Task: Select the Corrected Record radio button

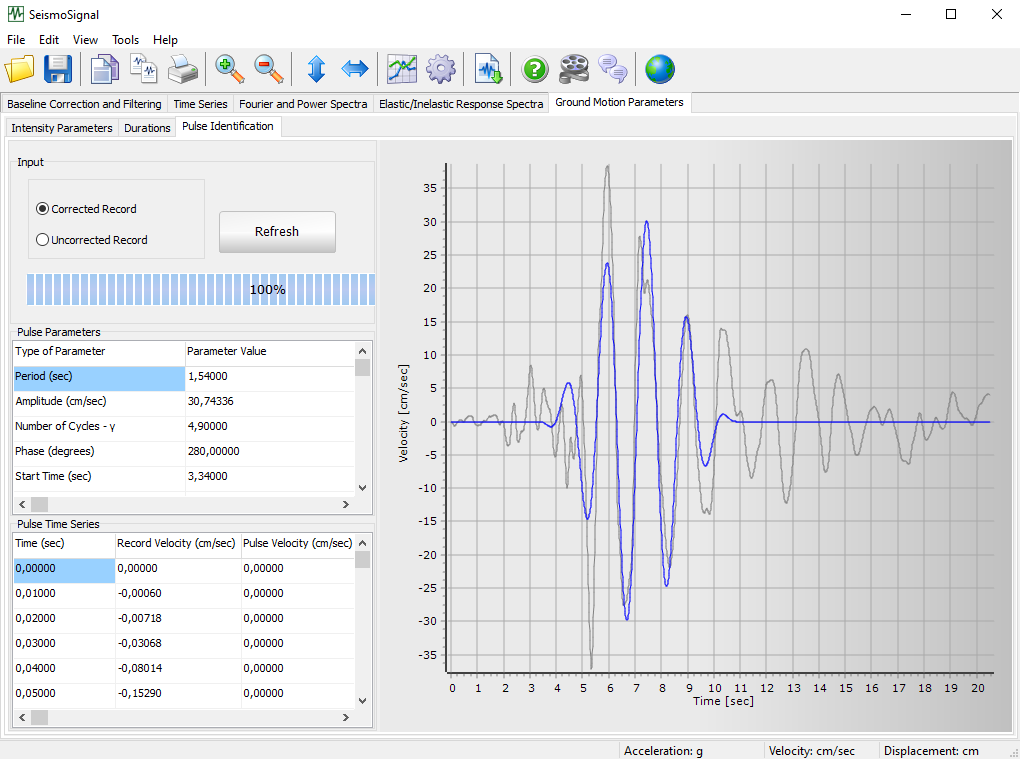Action: pos(42,209)
